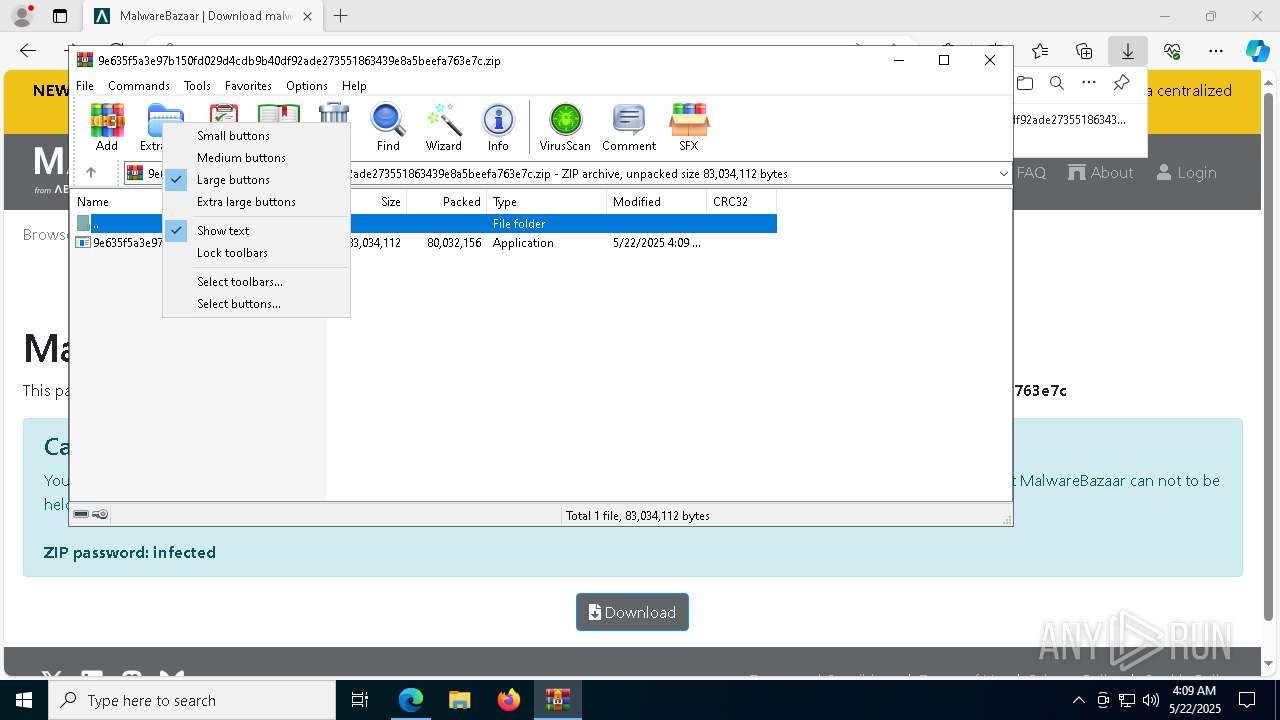
Task: Sort by Packed column header
Action: 447,201
